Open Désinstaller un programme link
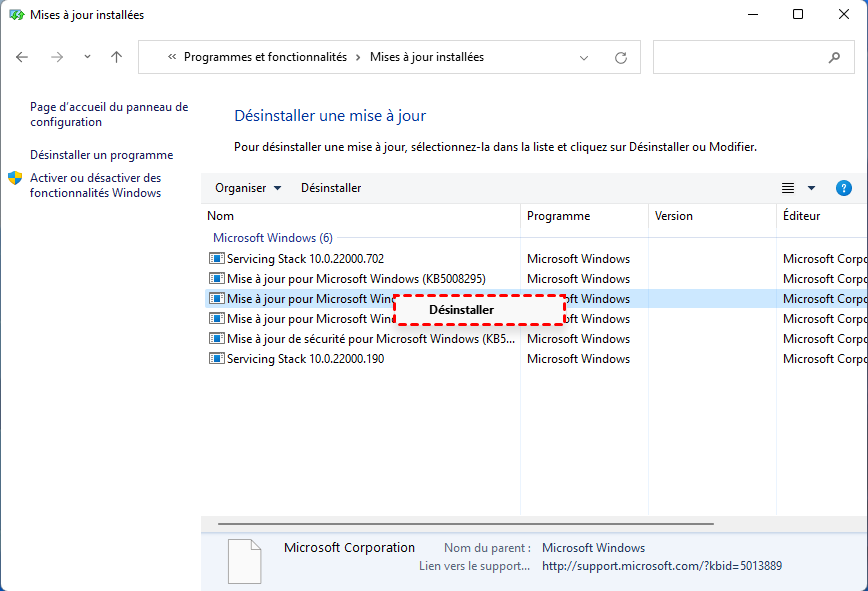 pyautogui.click(x=101, y=155)
